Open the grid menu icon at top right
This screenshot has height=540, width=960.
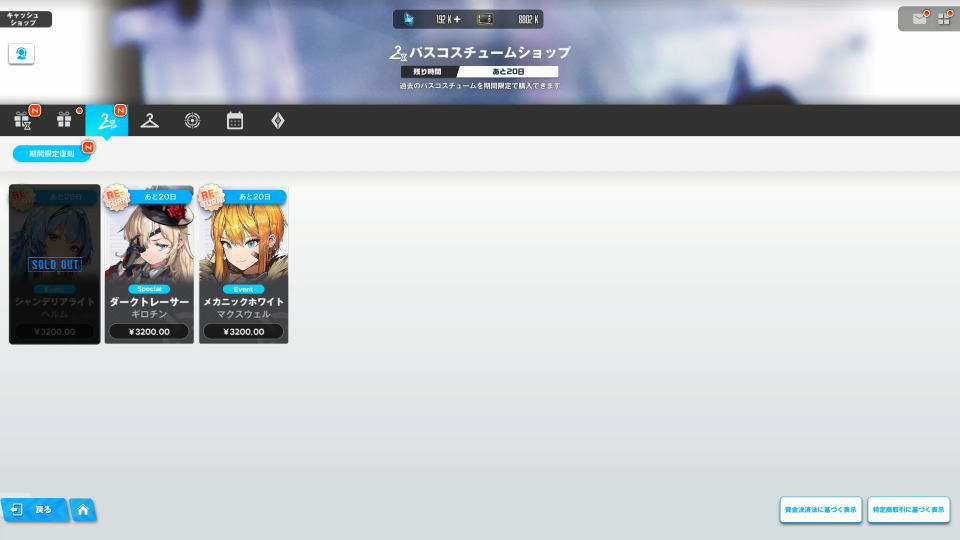pyautogui.click(x=944, y=19)
